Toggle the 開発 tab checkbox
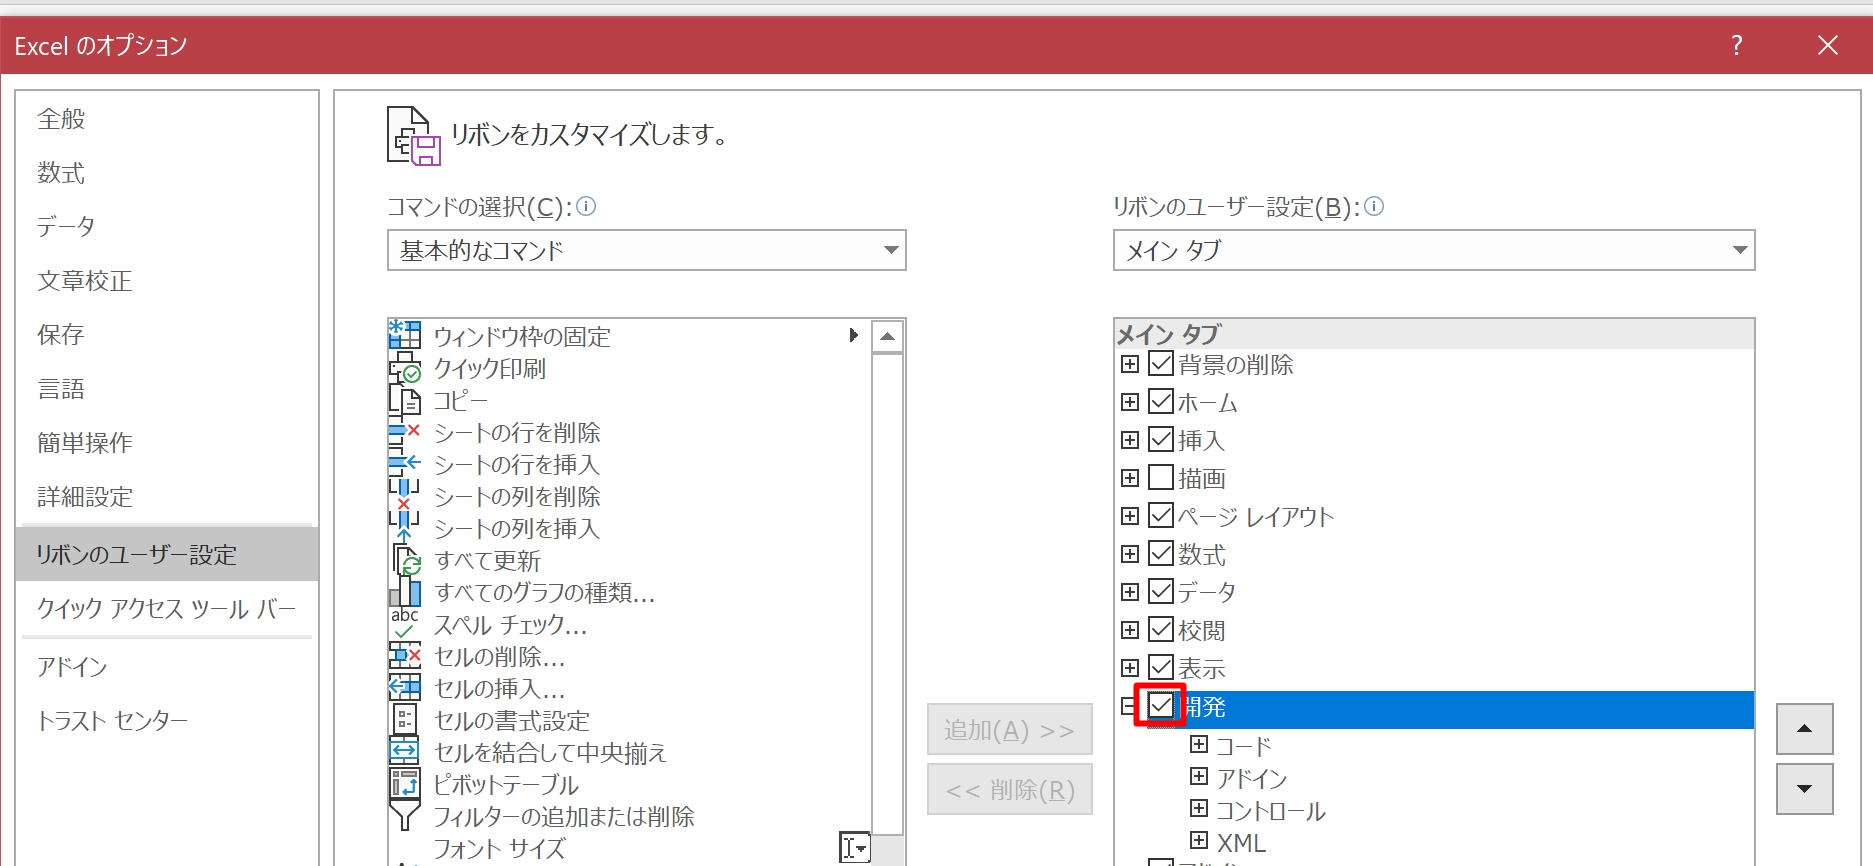 [1161, 706]
